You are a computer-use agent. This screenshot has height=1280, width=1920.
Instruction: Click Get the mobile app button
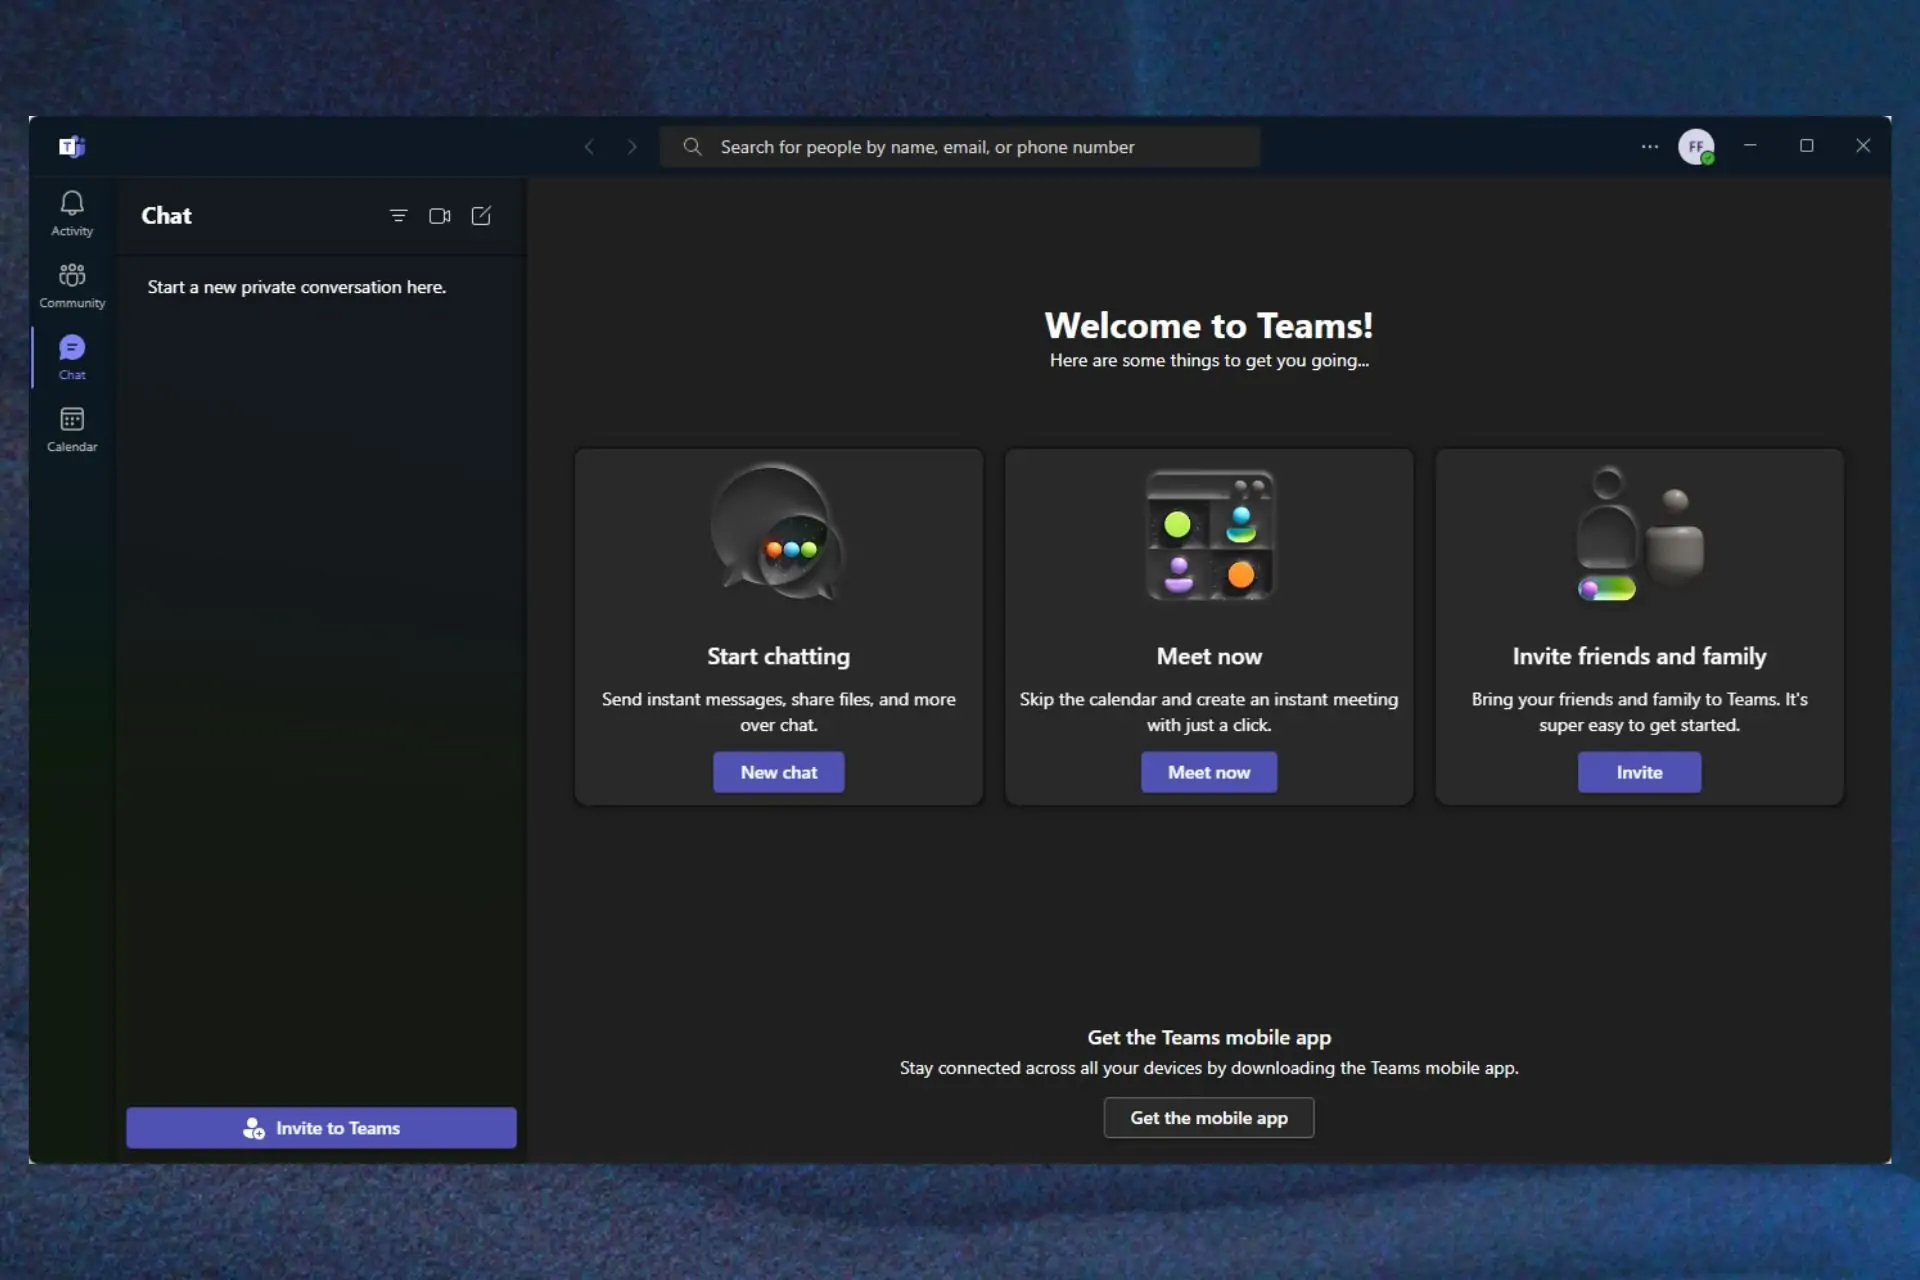(1209, 1118)
